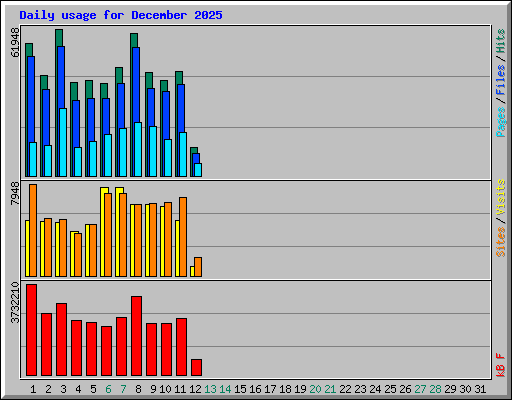
Task: Select the orange Sites bar for day 11
Action: pos(183,237)
